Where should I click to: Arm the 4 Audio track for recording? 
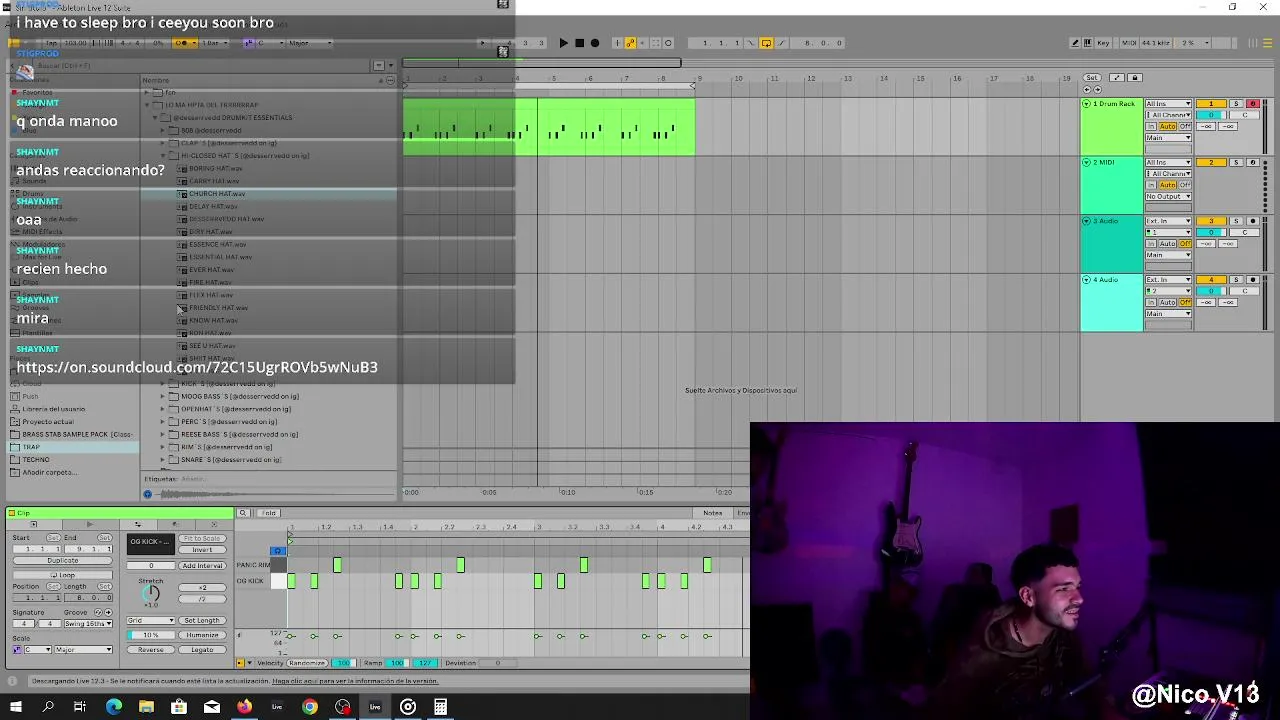point(1252,280)
